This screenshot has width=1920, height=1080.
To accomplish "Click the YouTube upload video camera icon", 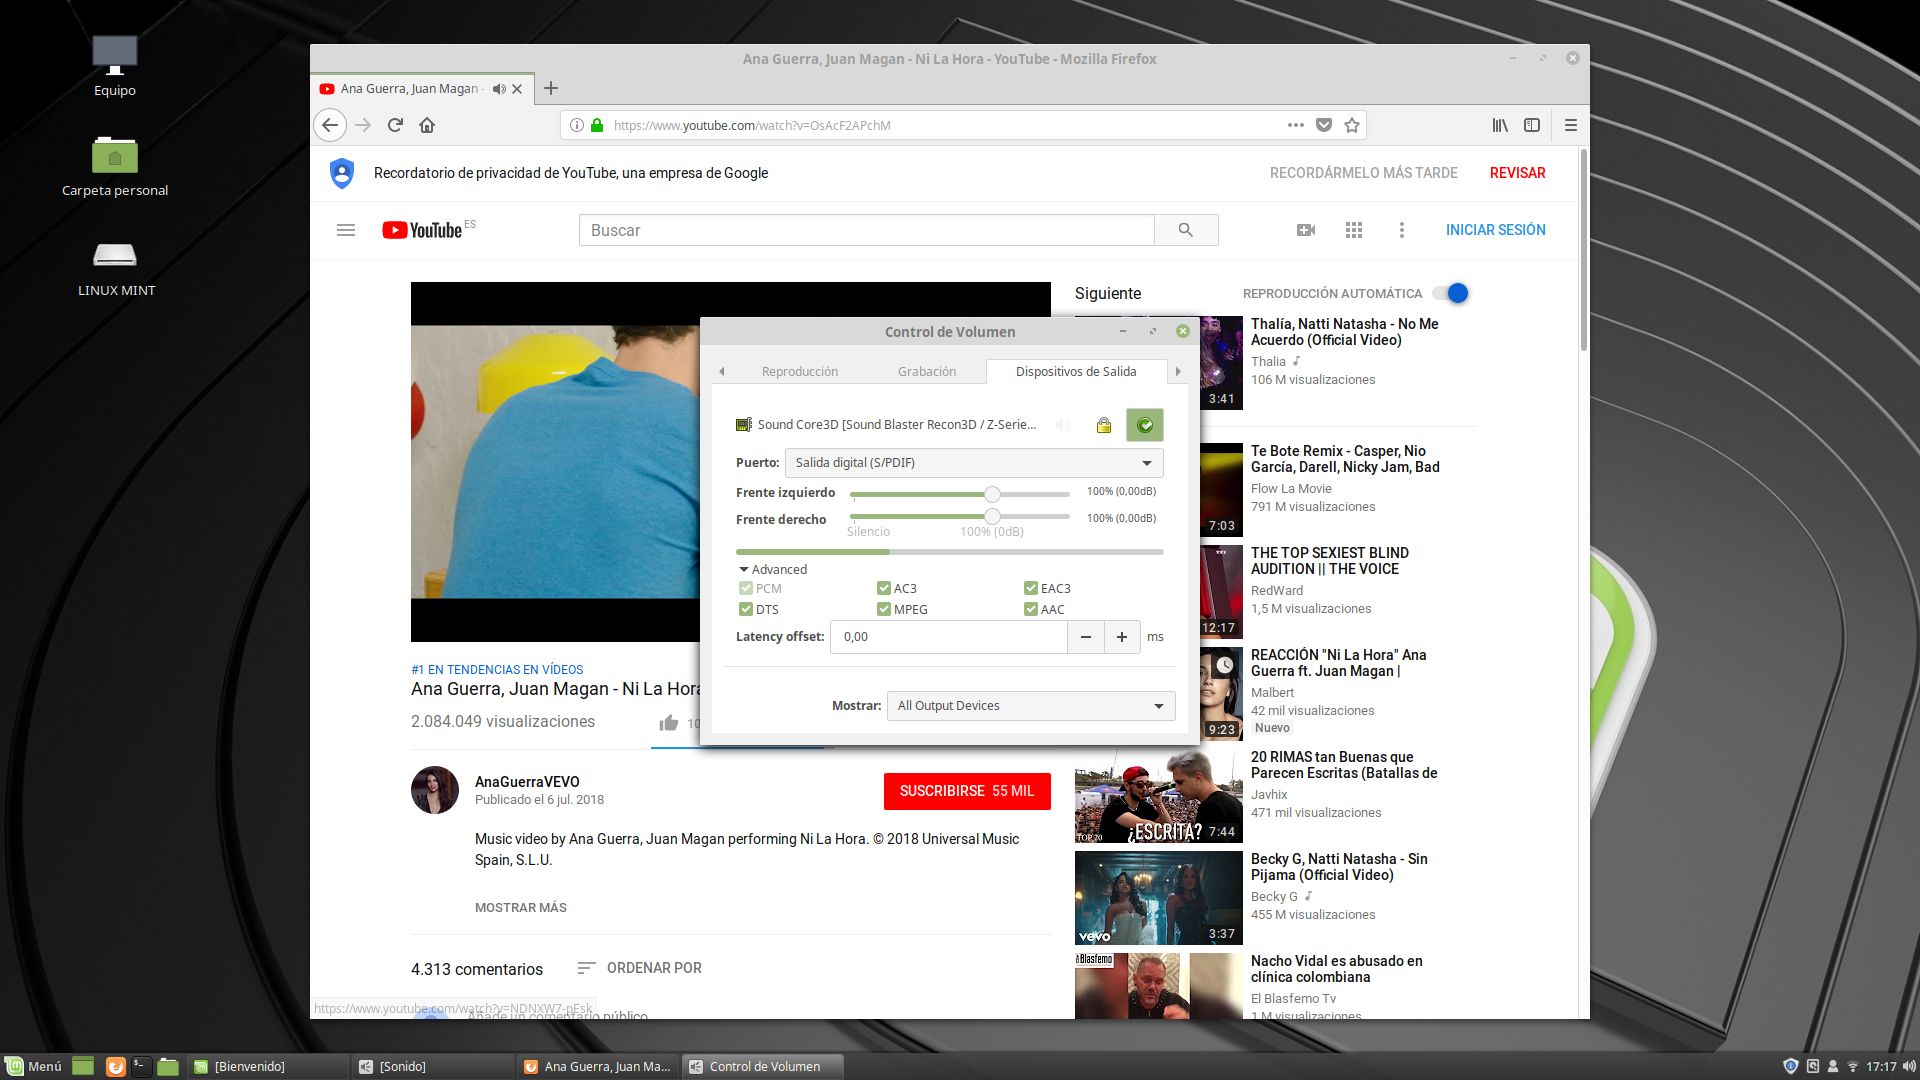I will coord(1306,230).
